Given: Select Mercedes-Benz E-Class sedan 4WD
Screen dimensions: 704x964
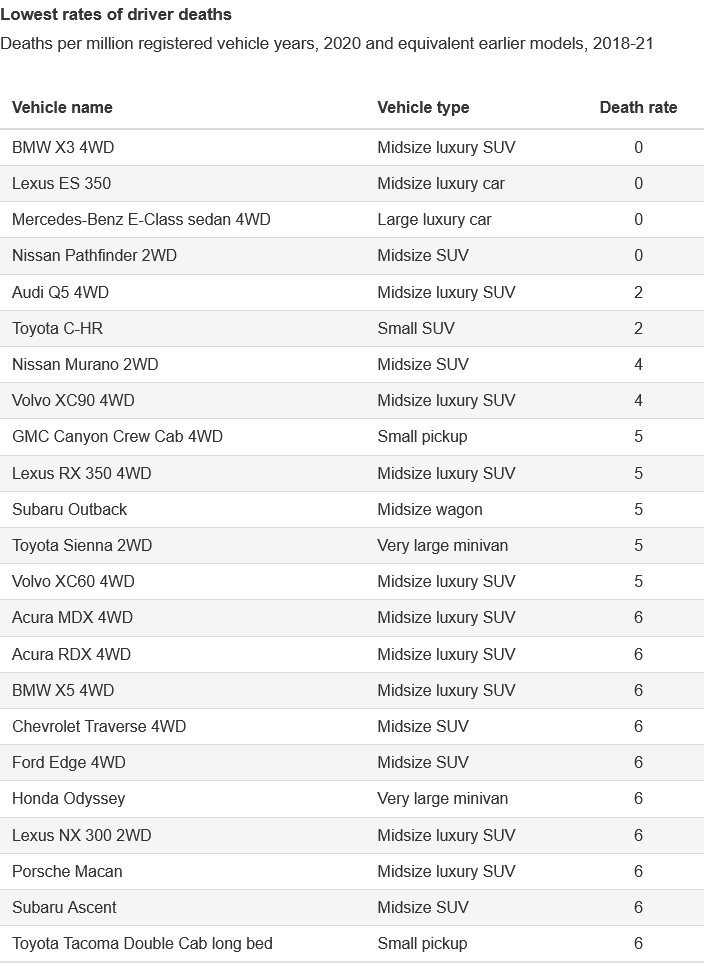Looking at the screenshot, I should pyautogui.click(x=141, y=219).
